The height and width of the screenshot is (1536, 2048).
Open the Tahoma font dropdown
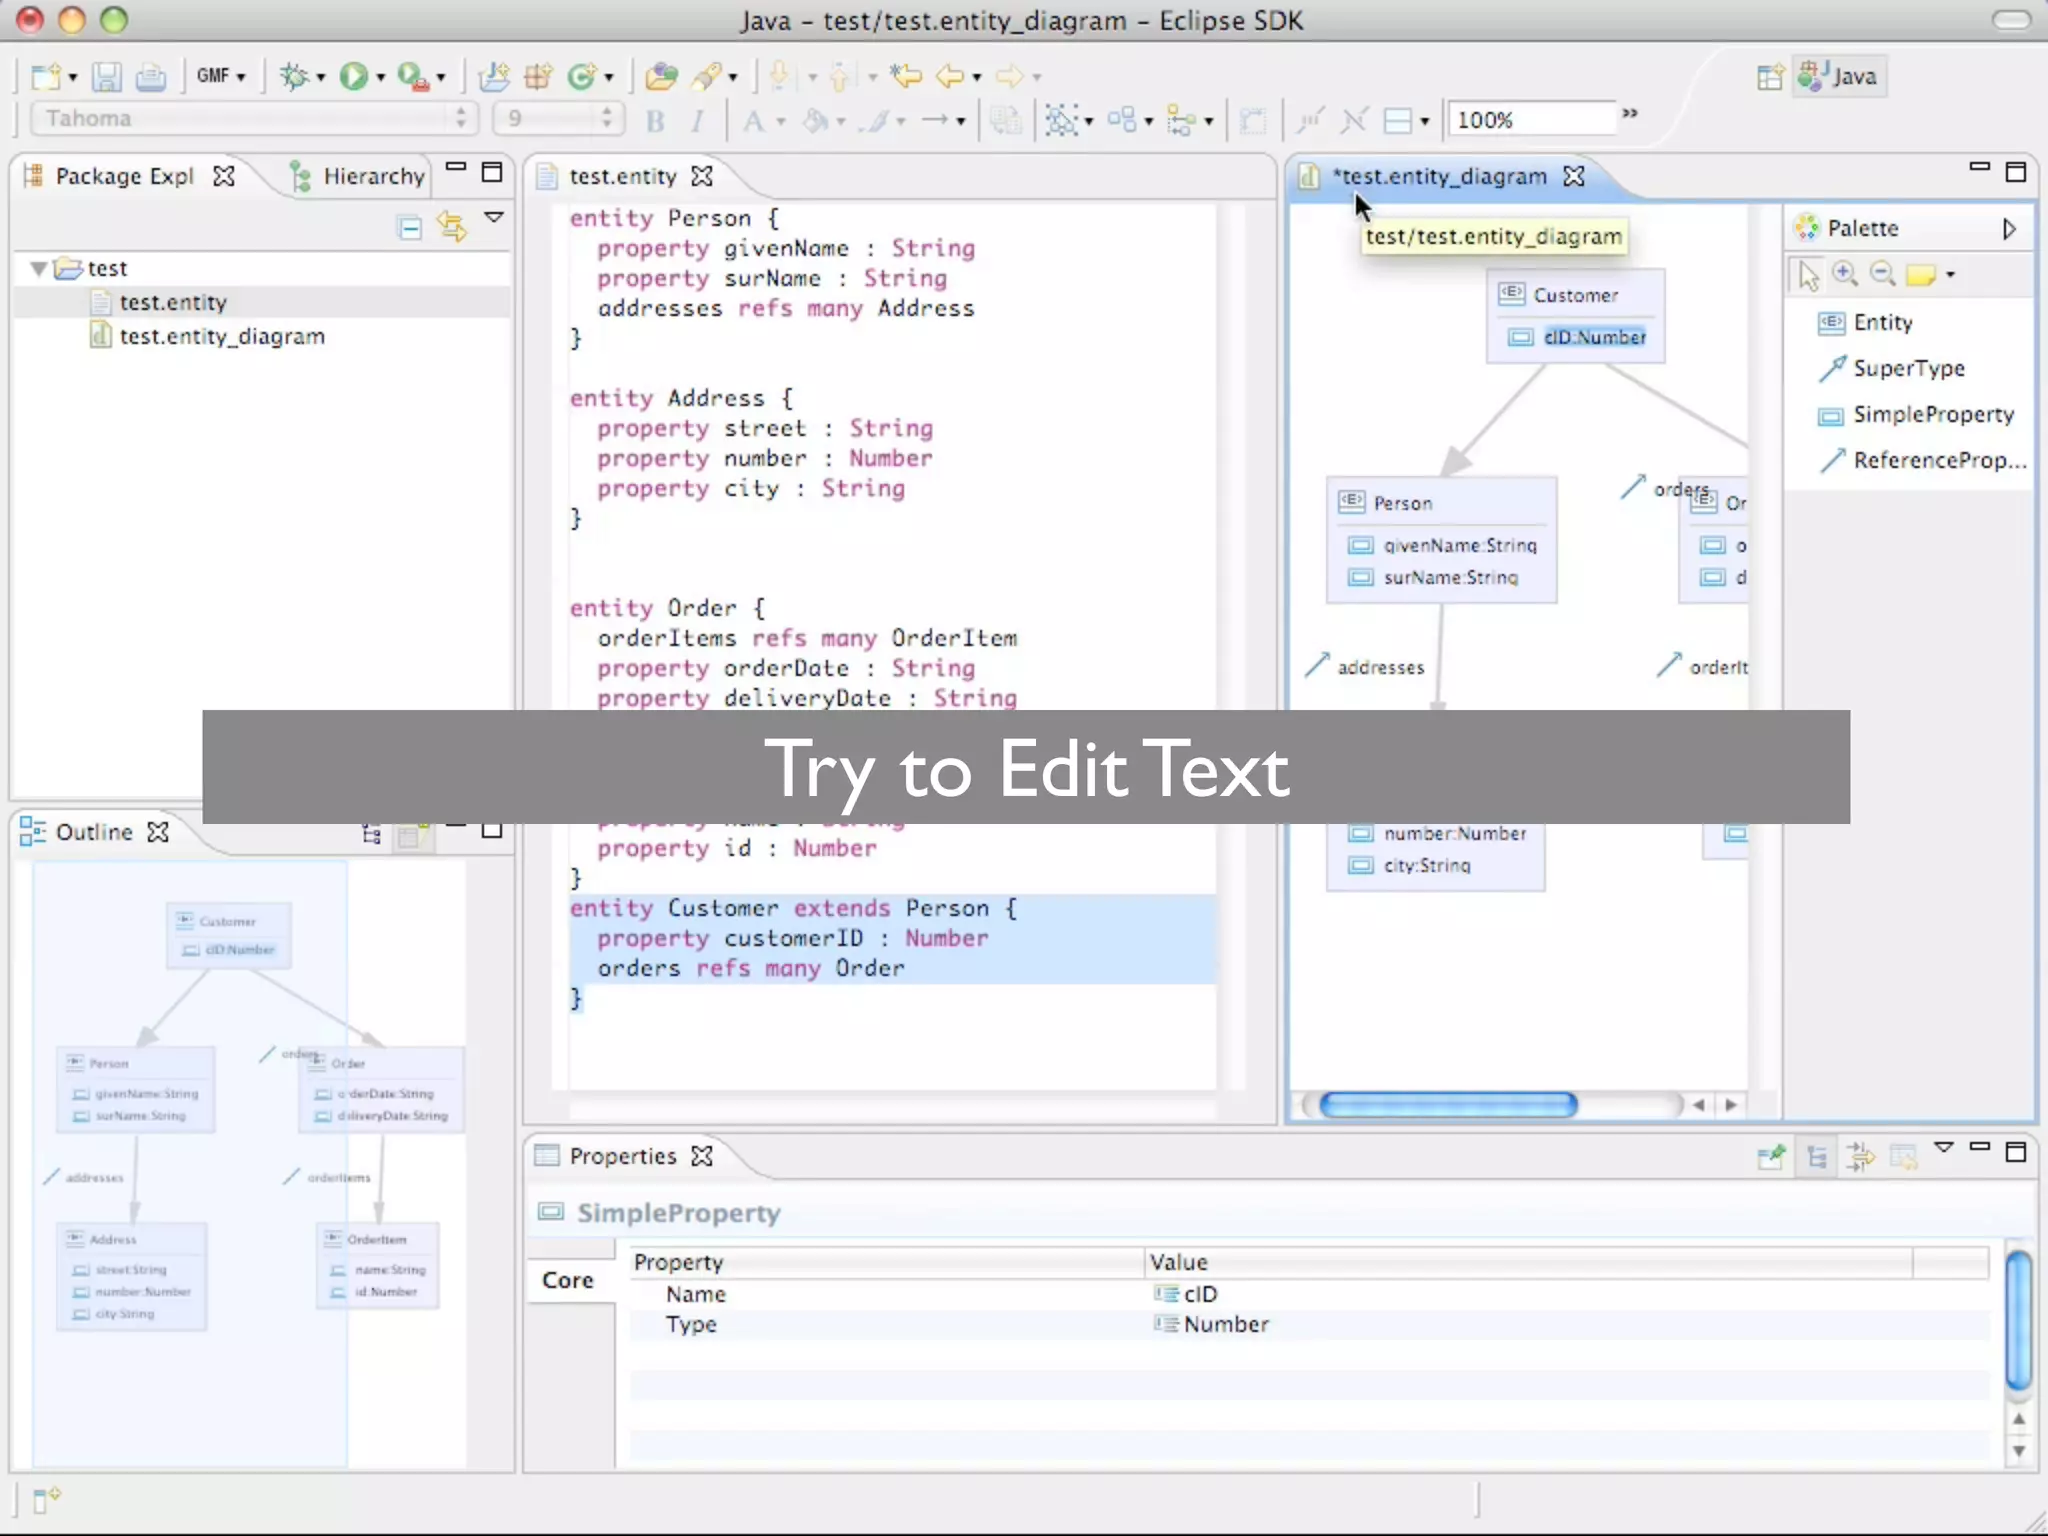253,119
